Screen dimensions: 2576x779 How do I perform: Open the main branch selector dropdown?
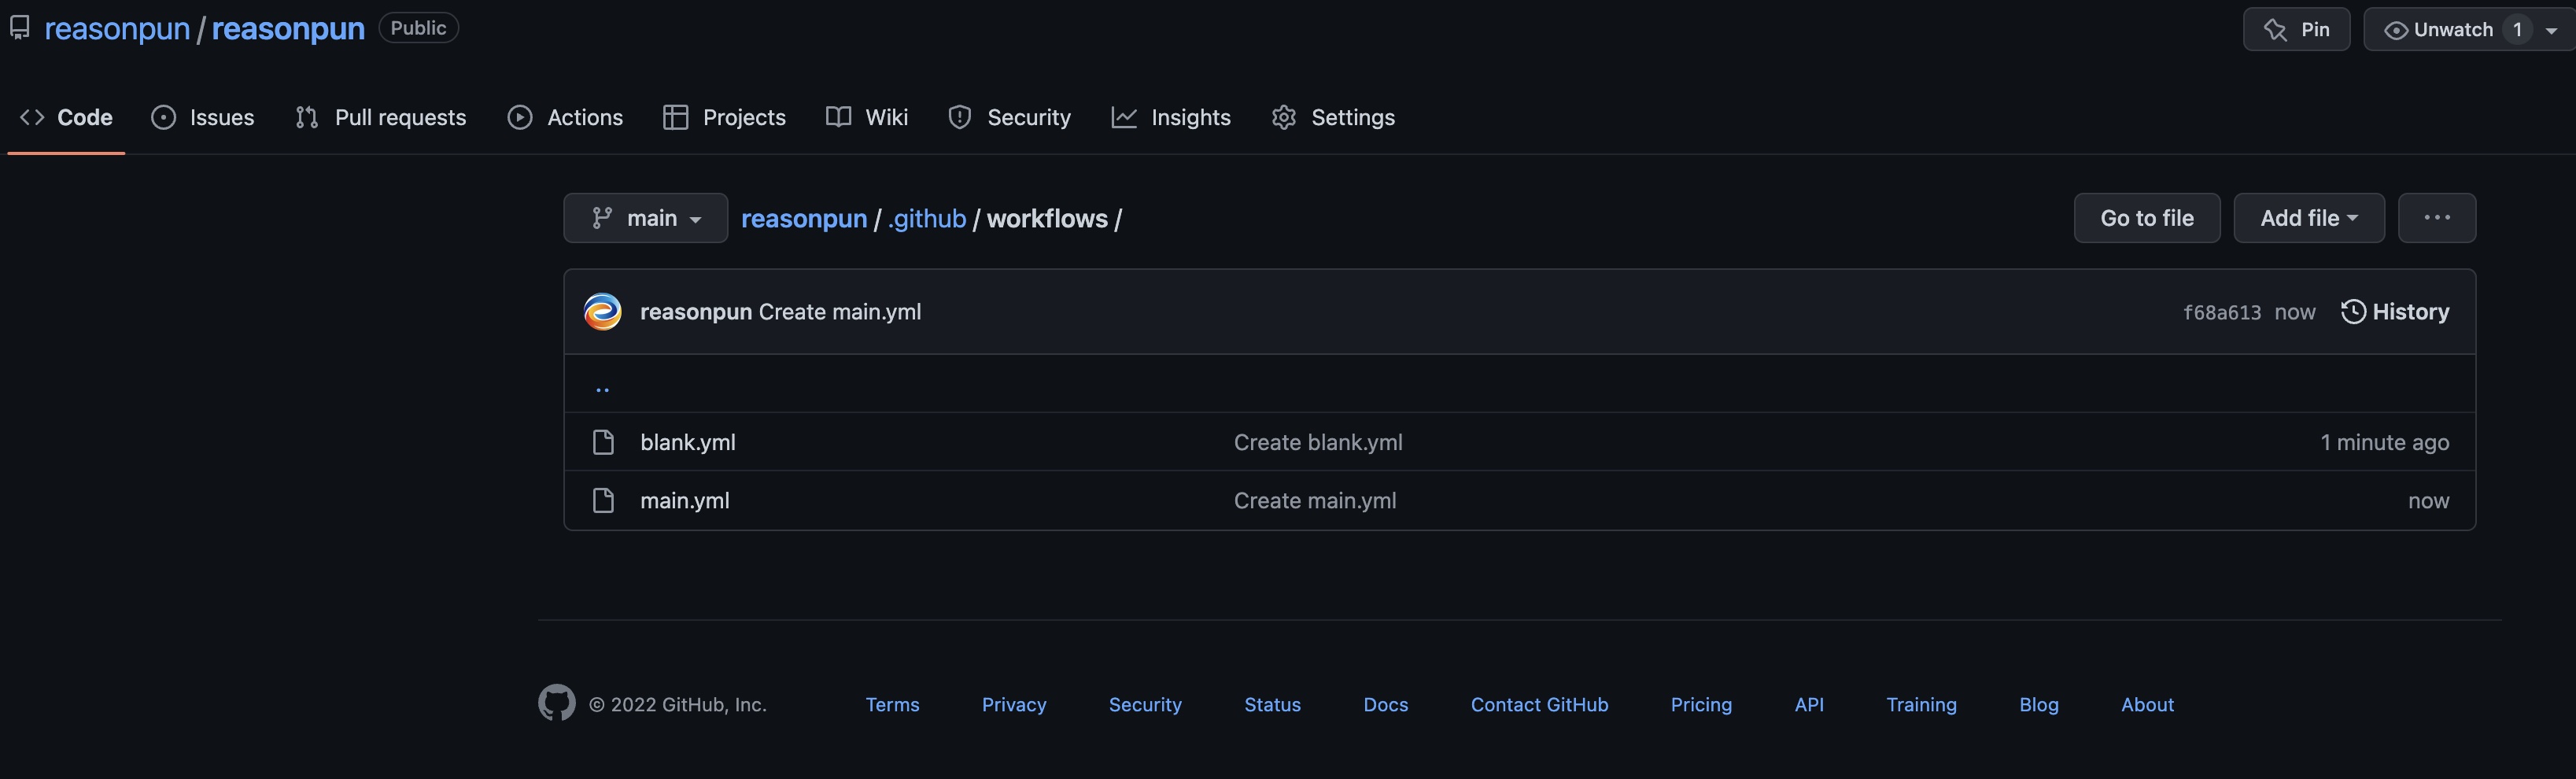click(645, 218)
